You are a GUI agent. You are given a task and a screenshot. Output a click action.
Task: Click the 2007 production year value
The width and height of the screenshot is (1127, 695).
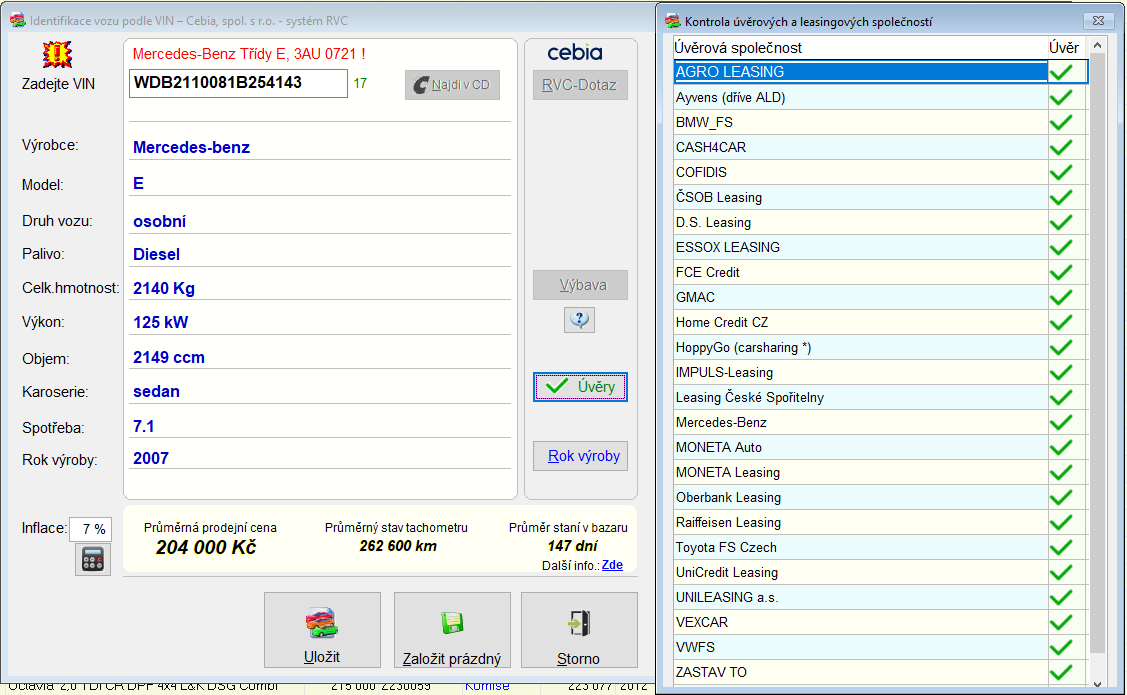151,459
